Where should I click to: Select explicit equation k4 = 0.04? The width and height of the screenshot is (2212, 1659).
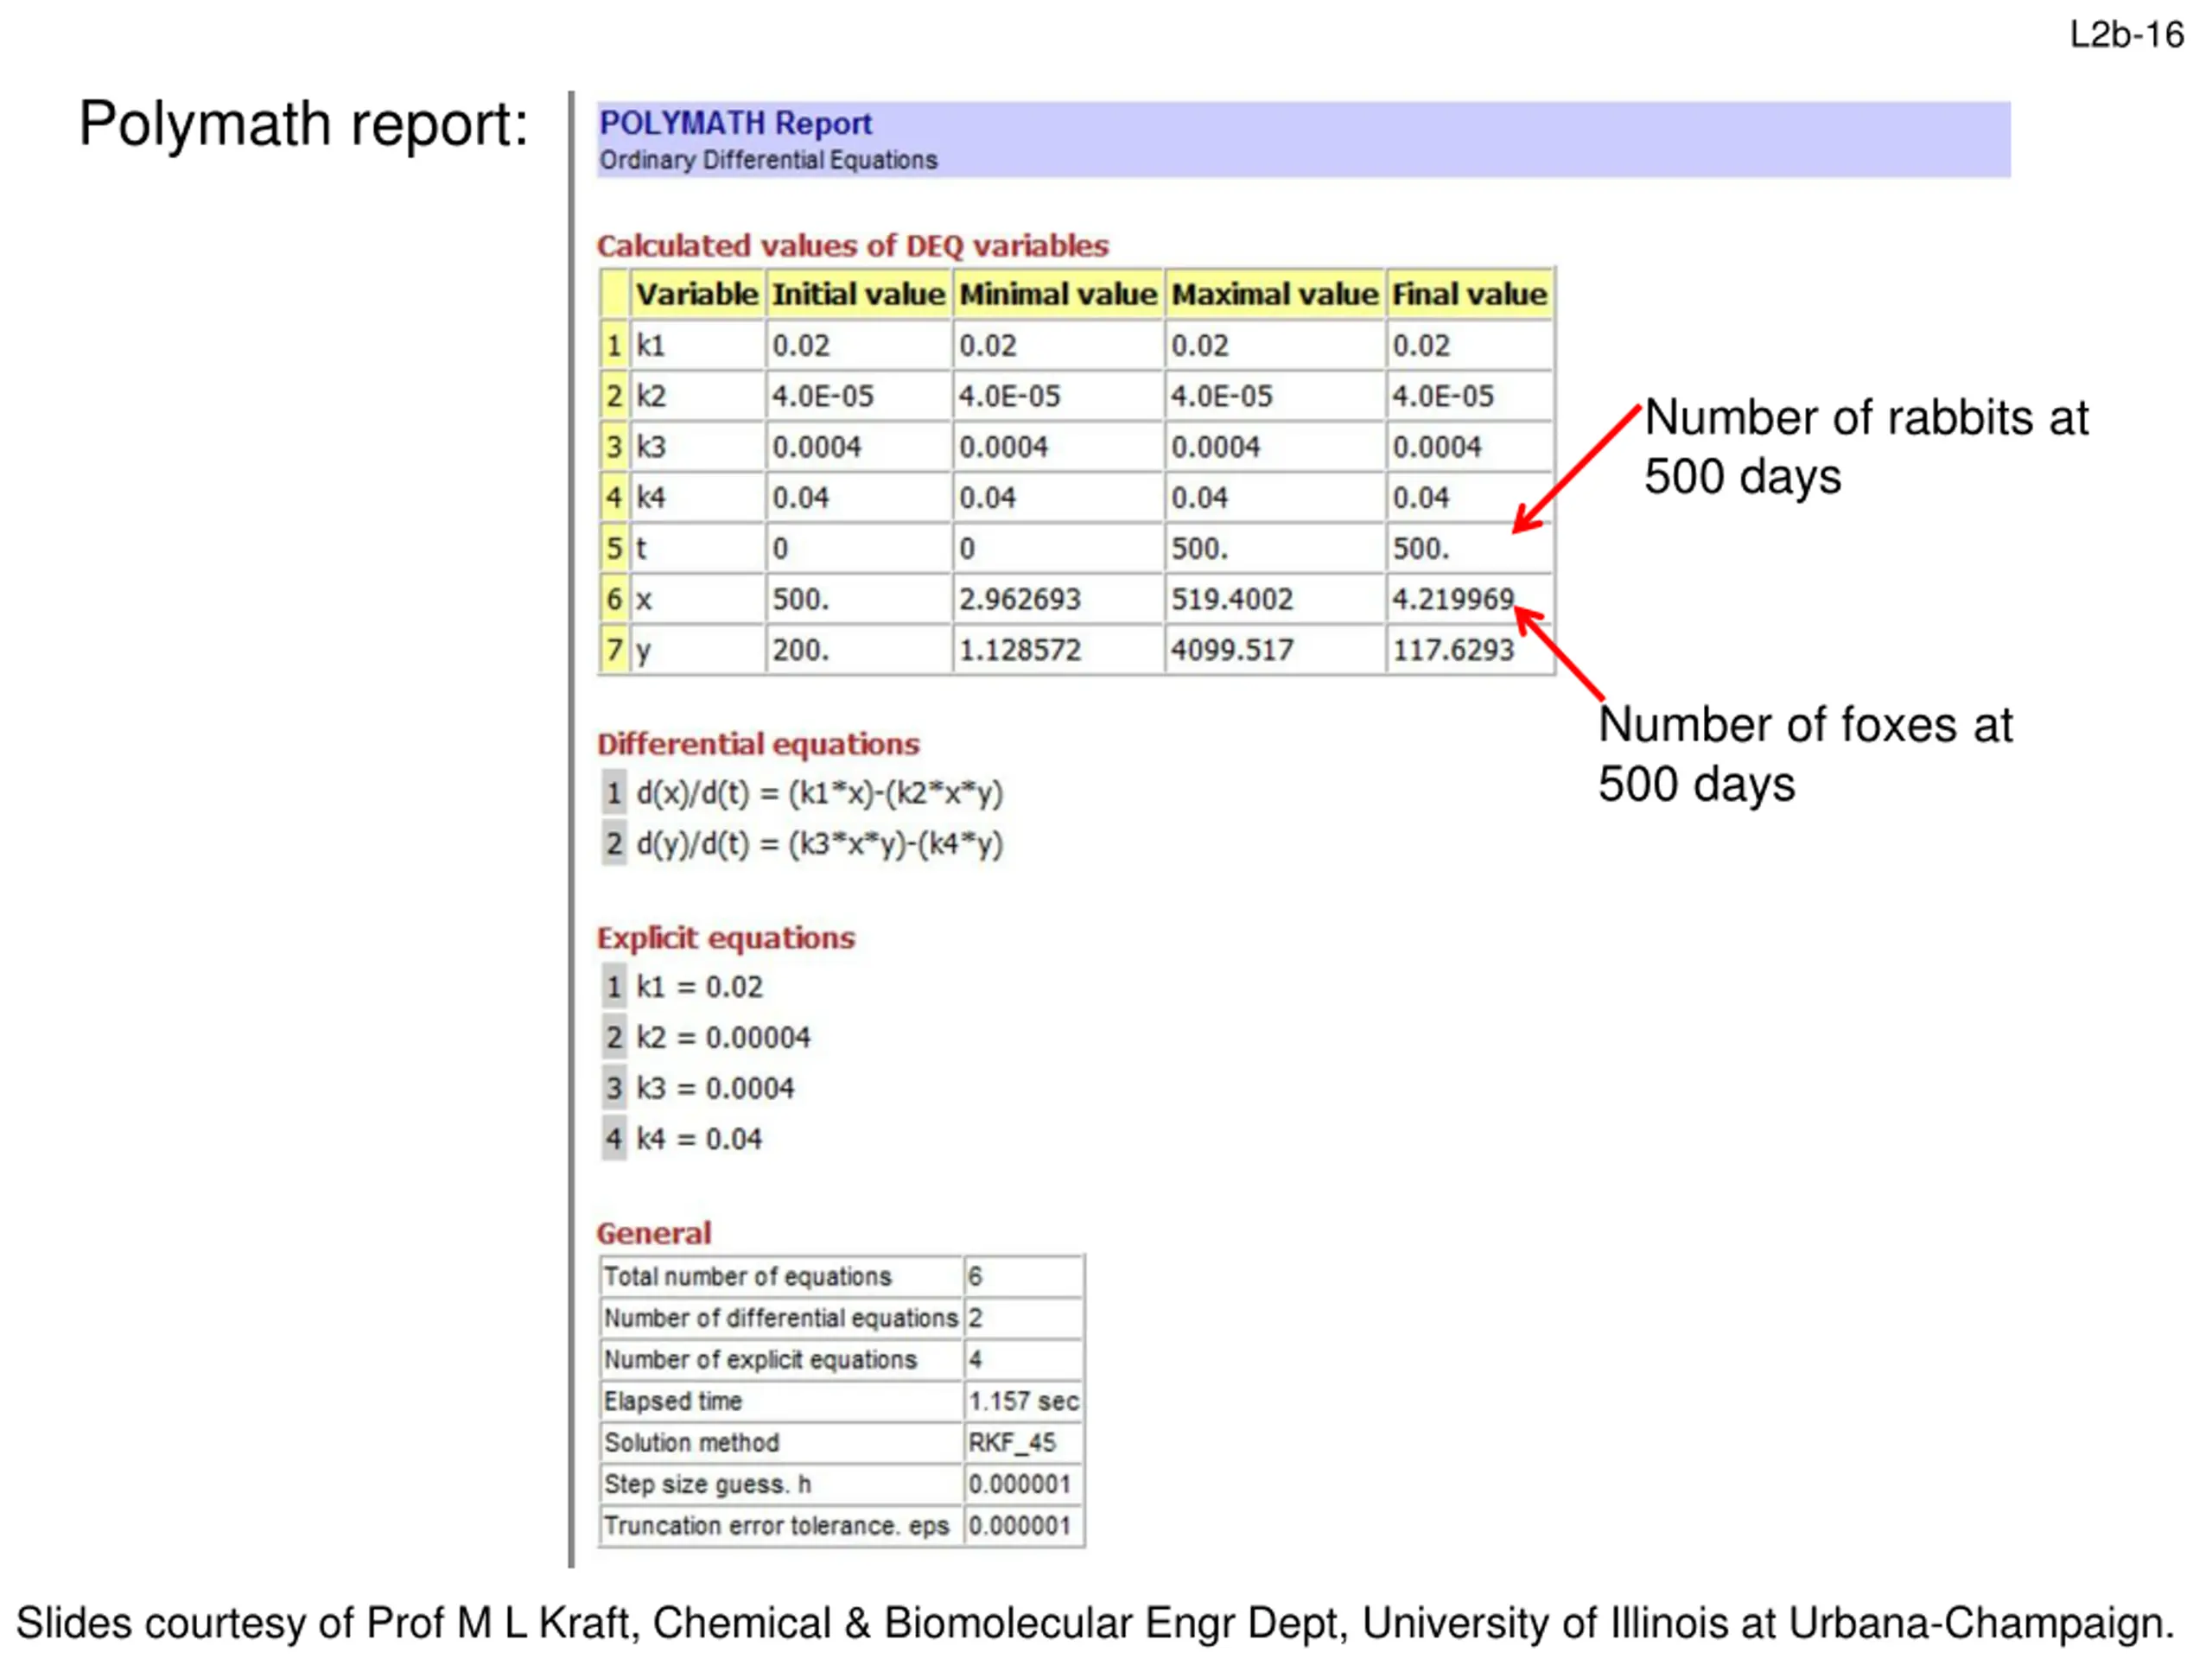pos(699,1139)
